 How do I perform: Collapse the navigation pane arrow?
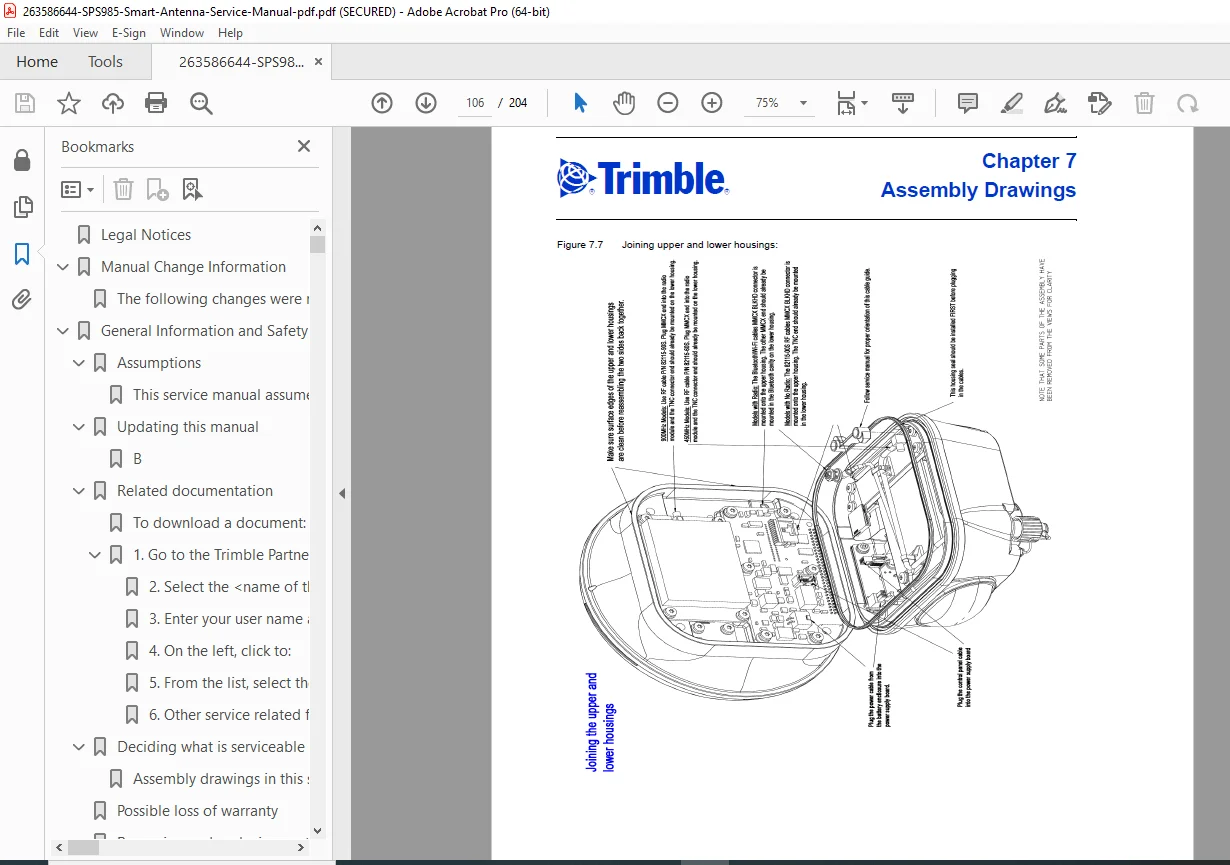(x=341, y=493)
